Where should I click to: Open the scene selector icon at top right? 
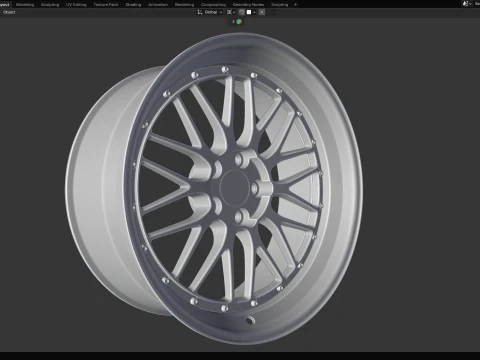[x=466, y=4]
